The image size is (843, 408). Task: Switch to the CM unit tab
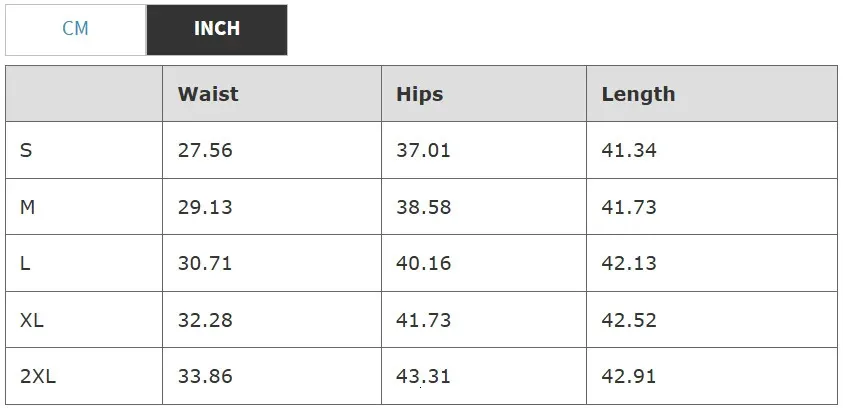click(76, 29)
